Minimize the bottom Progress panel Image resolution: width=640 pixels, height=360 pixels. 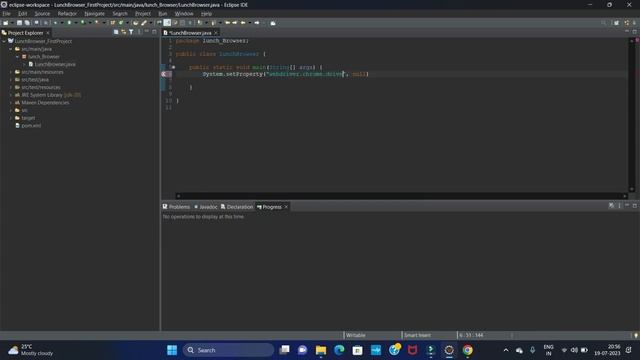pos(627,206)
